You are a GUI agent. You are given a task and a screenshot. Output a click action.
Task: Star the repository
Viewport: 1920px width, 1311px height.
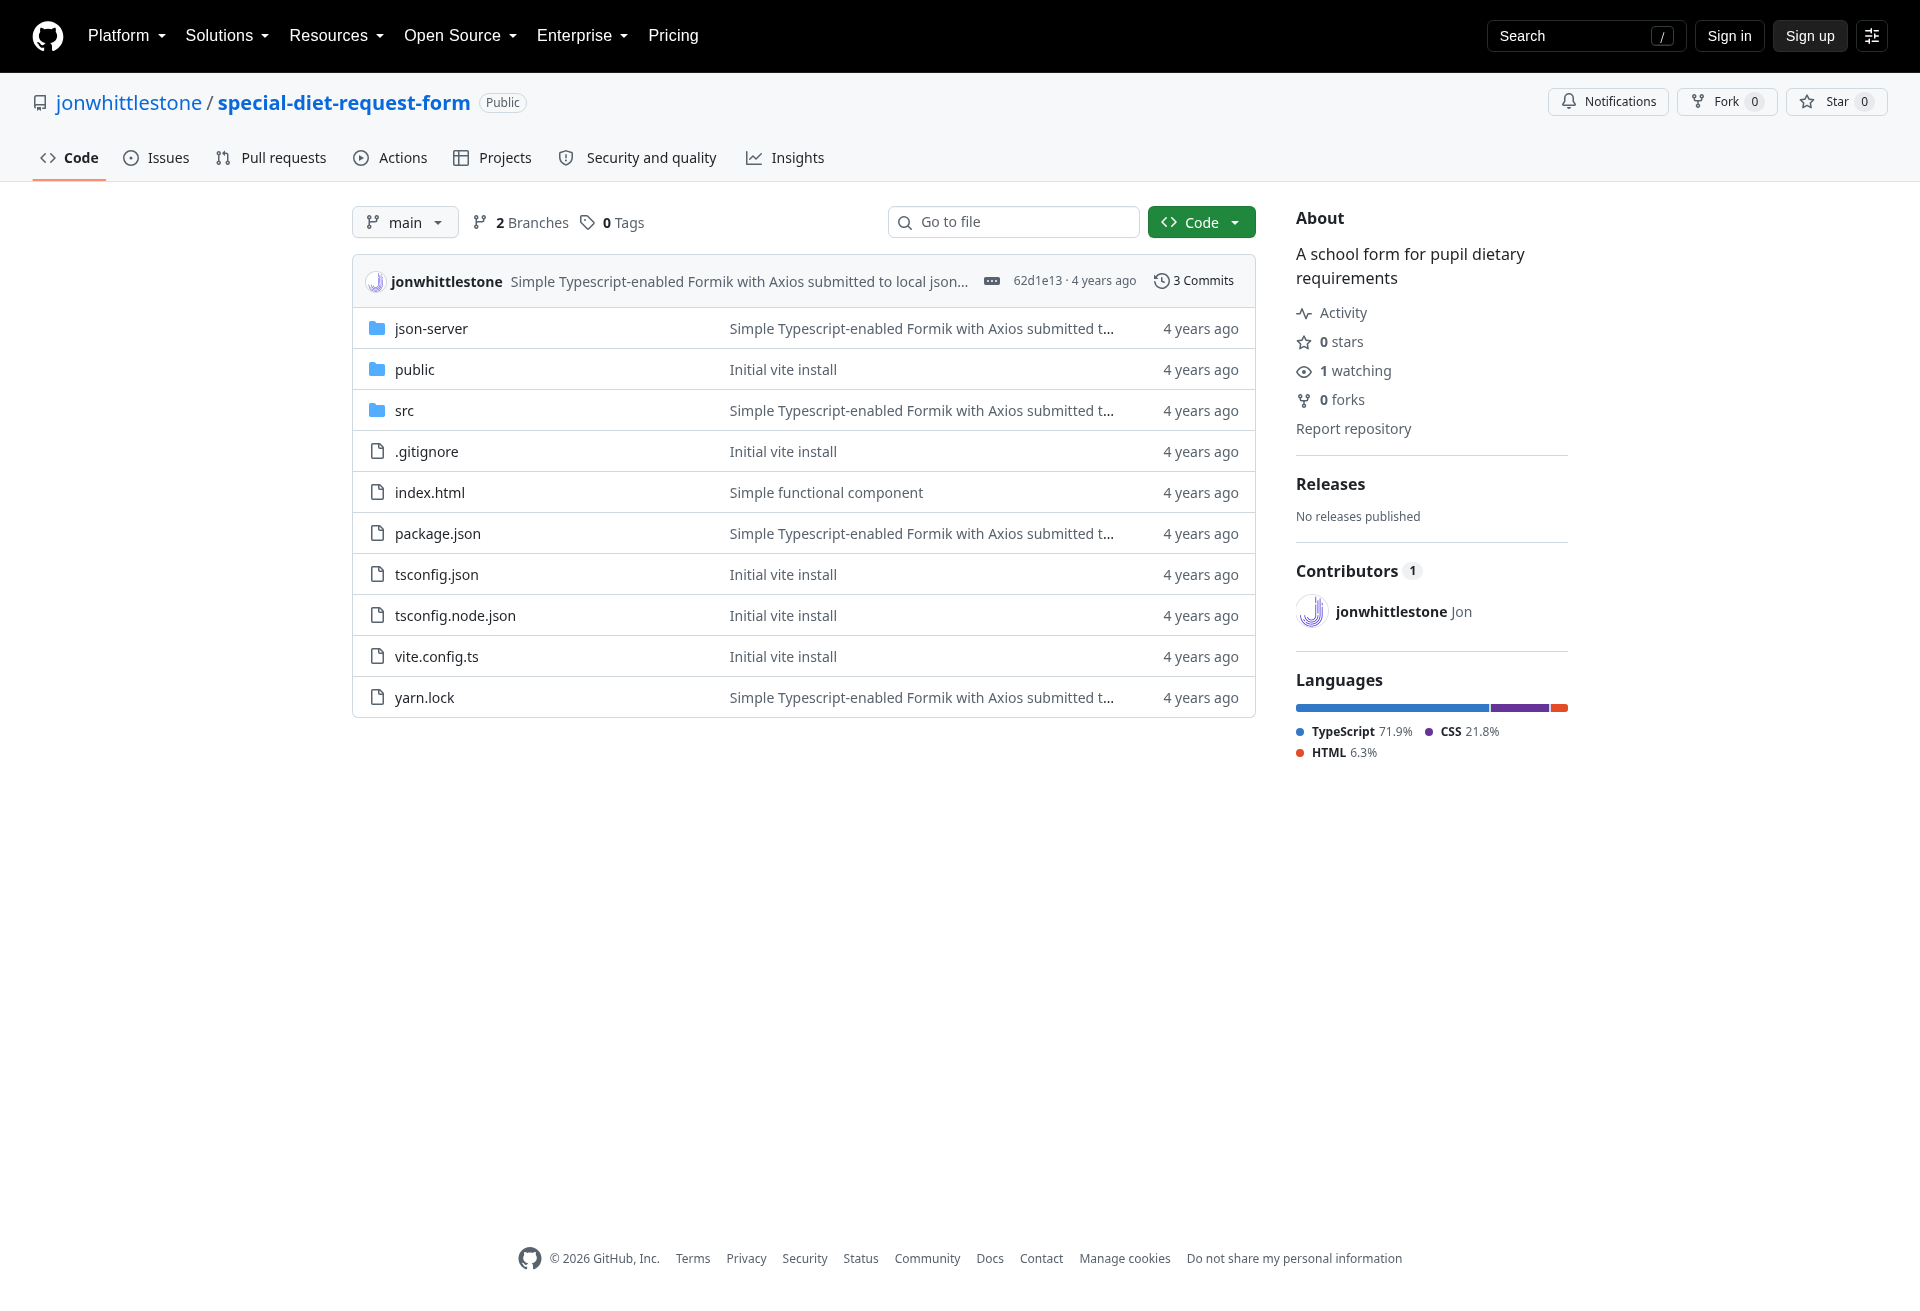[x=1837, y=102]
